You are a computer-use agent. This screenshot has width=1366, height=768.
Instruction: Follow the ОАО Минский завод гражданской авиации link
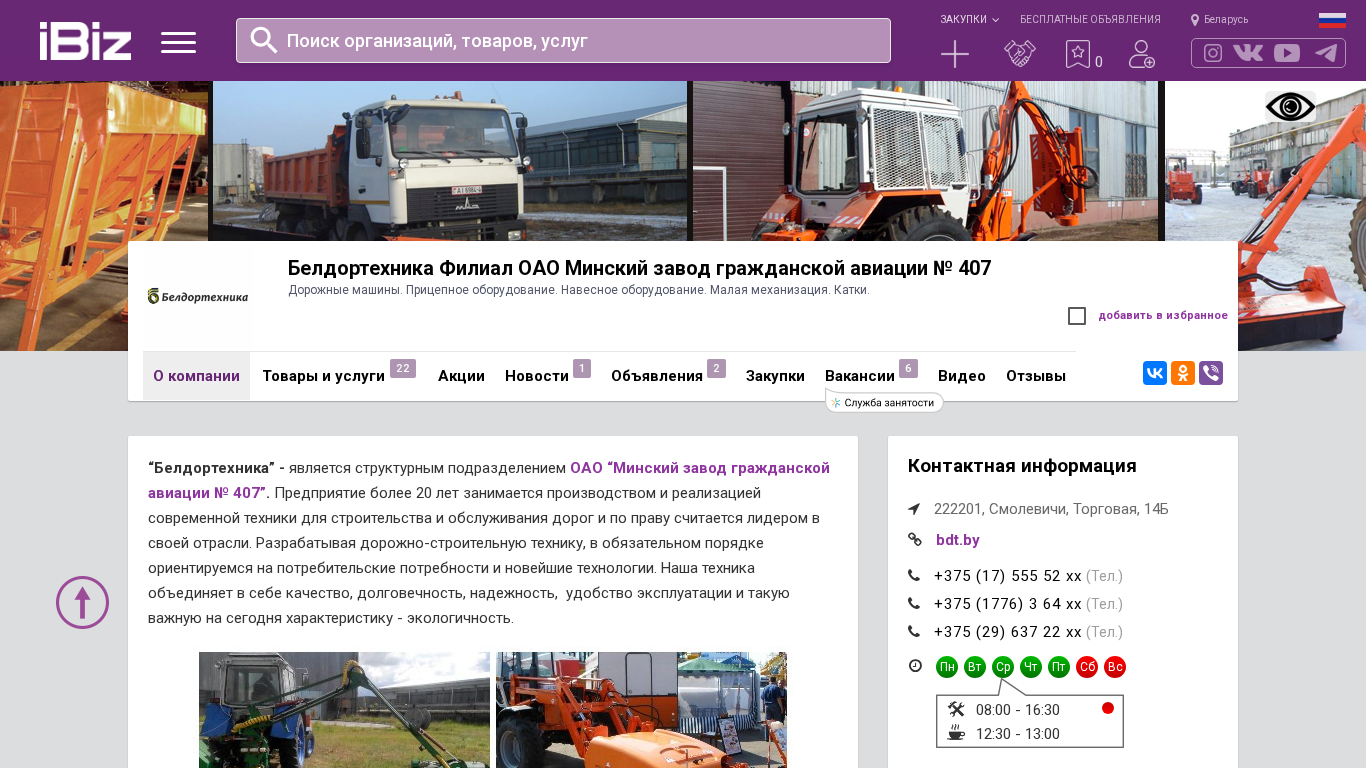[489, 480]
